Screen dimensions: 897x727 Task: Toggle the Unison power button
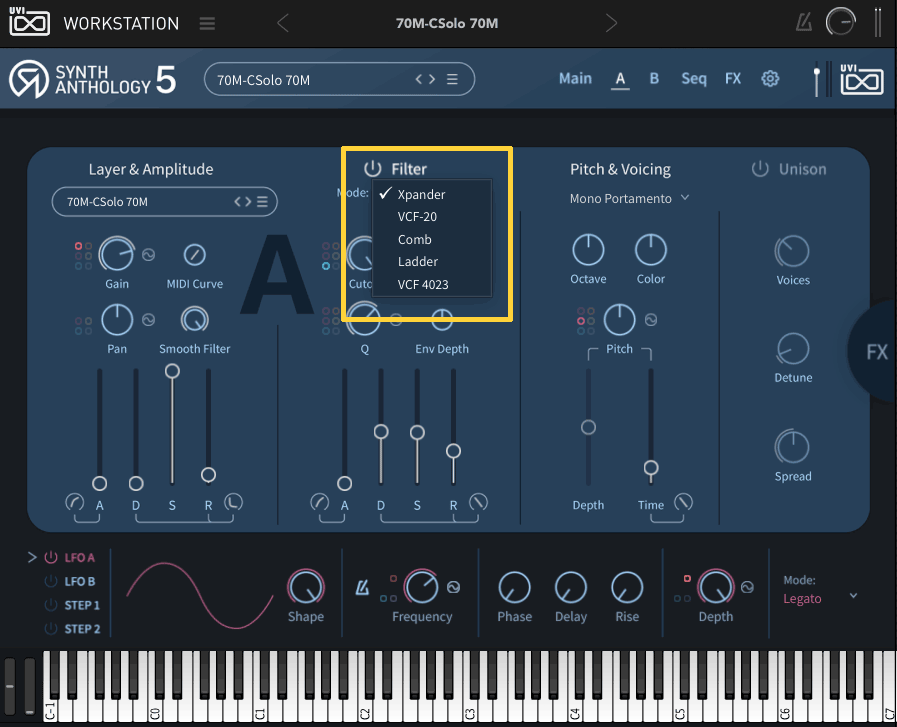coord(760,169)
